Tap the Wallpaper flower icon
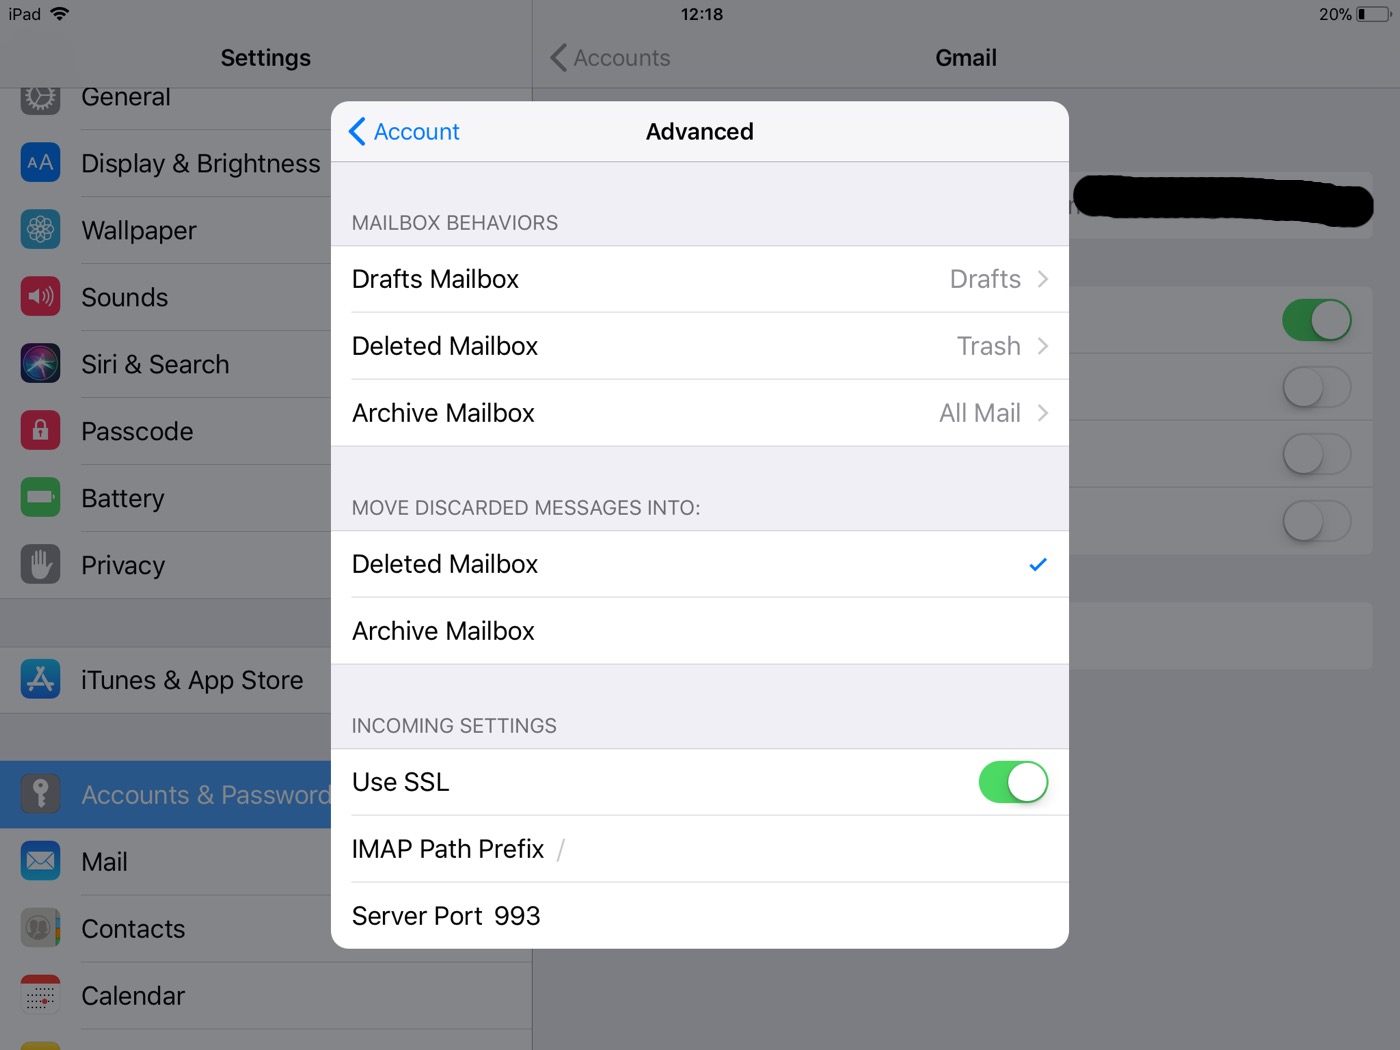Viewport: 1400px width, 1050px height. click(40, 230)
